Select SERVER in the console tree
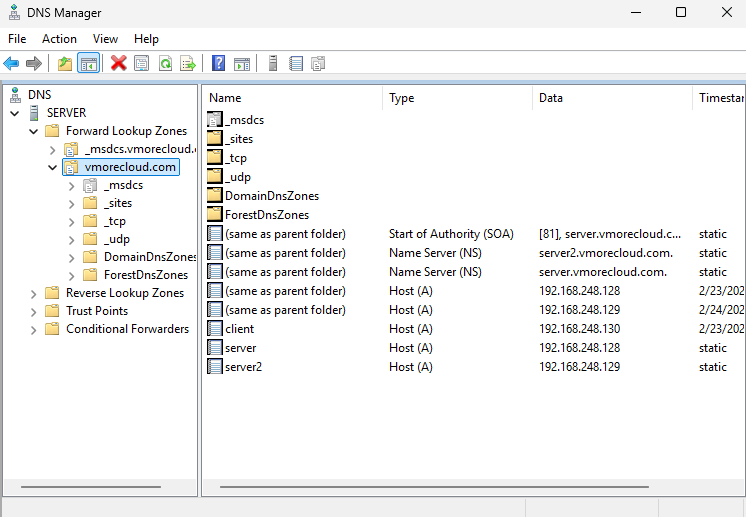746x517 pixels. [x=66, y=113]
